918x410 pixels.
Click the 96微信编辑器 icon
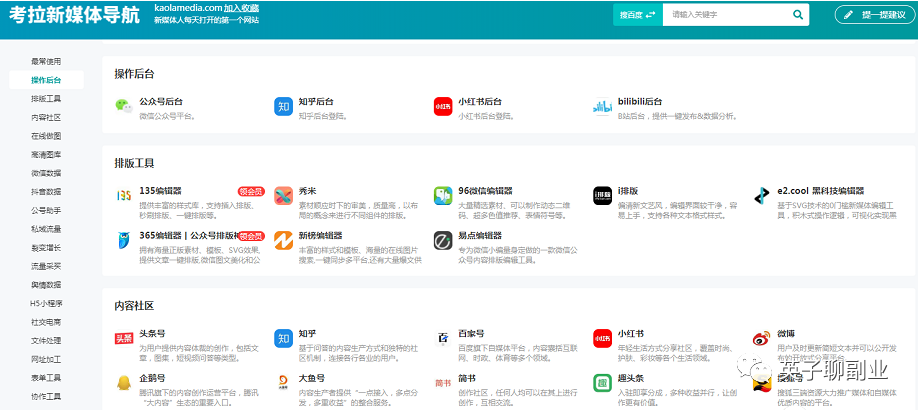[x=442, y=196]
